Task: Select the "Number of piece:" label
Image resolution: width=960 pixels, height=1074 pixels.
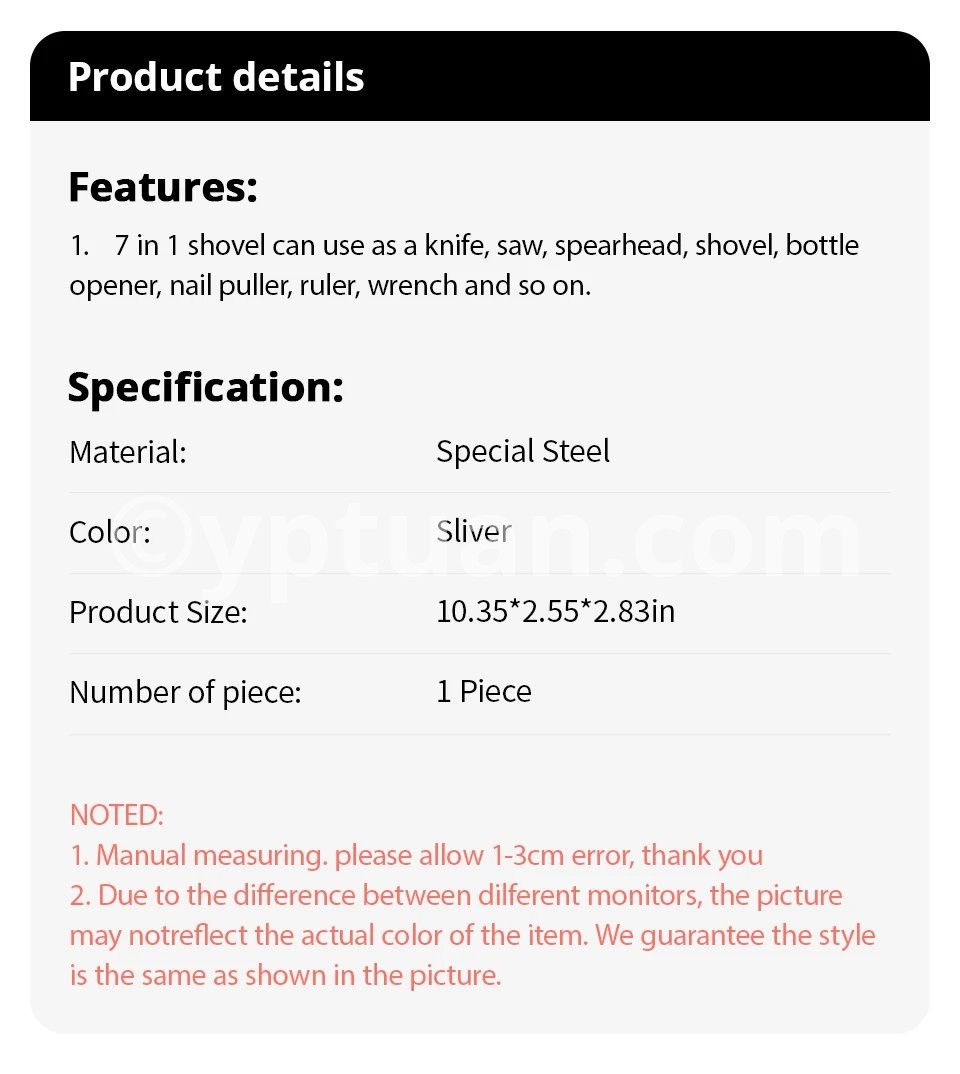Action: [x=185, y=692]
